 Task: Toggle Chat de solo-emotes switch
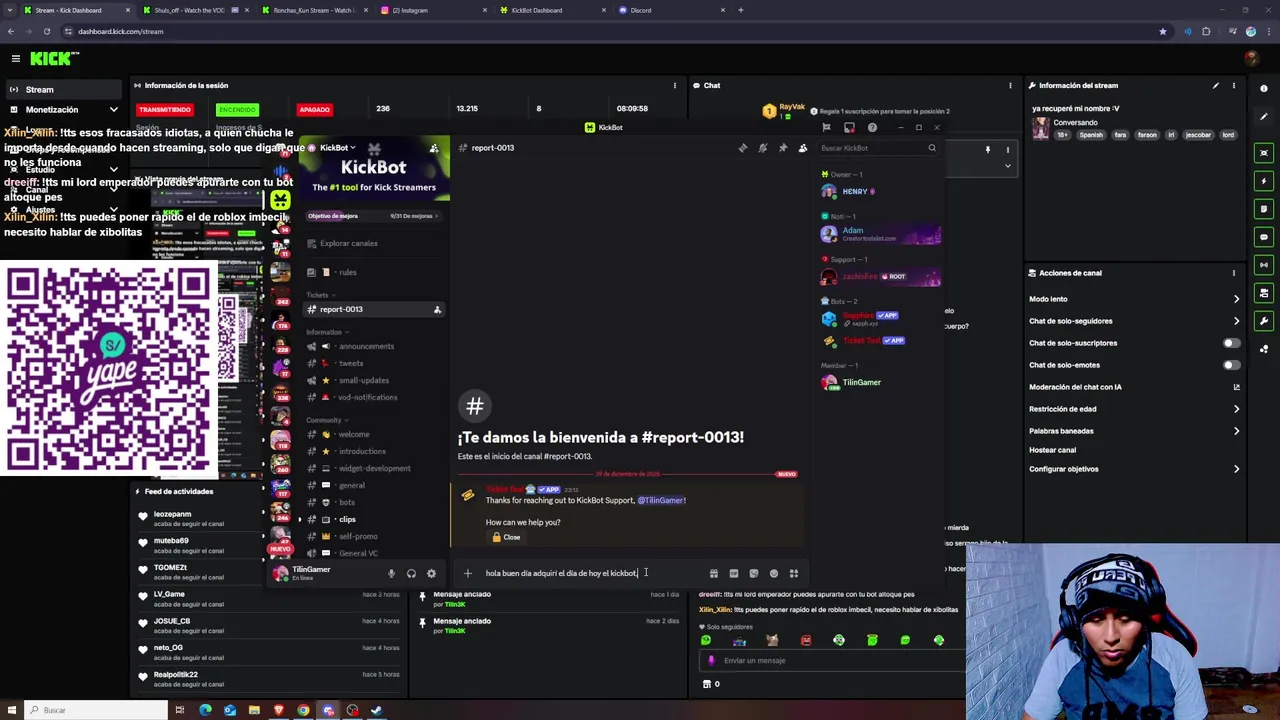pyautogui.click(x=1231, y=365)
